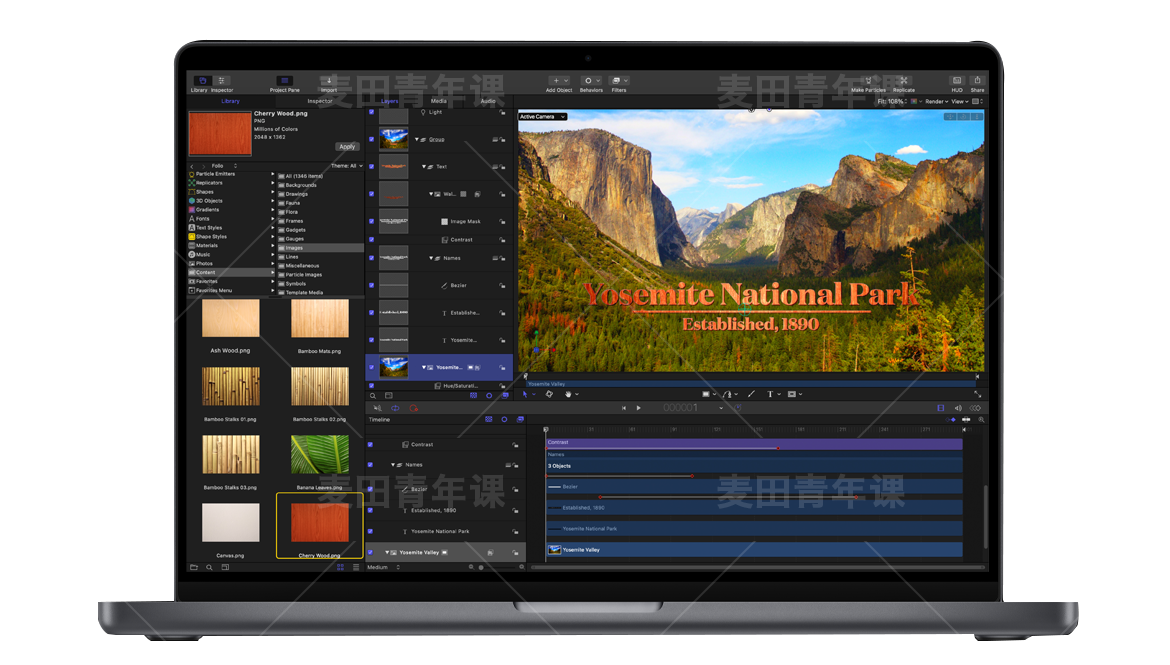This screenshot has width=1170, height=665.
Task: Toggle Yosemite National Park checkbox in Timeline
Action: tap(370, 531)
